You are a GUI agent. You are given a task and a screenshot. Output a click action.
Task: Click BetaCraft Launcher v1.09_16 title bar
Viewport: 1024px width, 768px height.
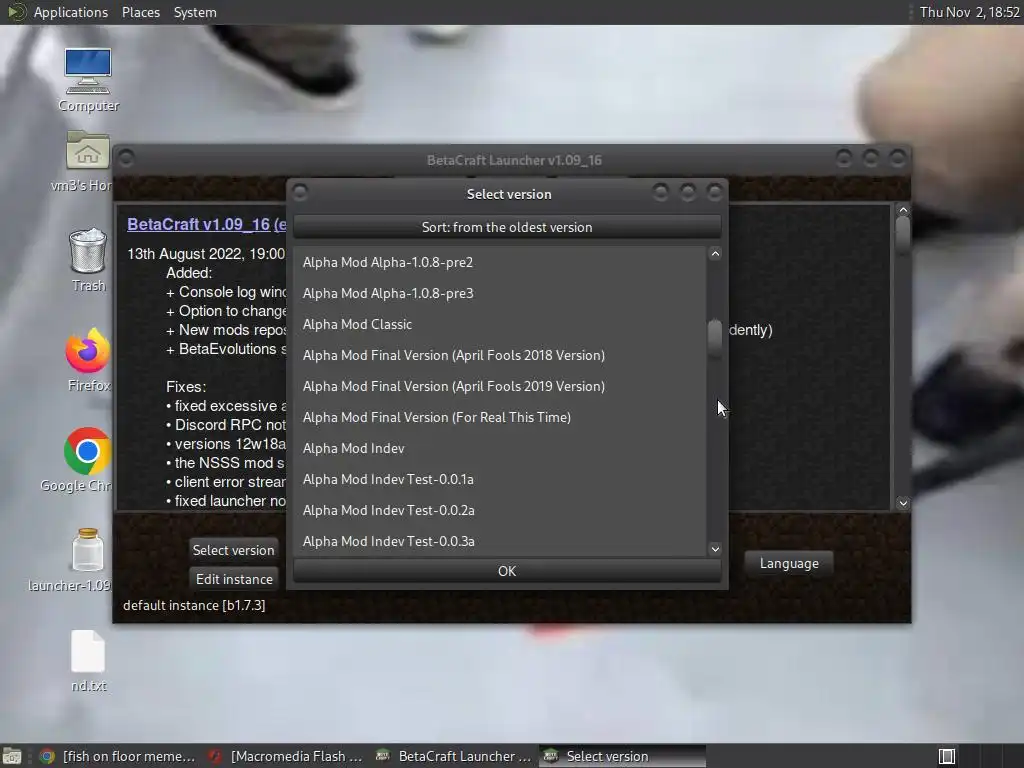click(x=514, y=159)
